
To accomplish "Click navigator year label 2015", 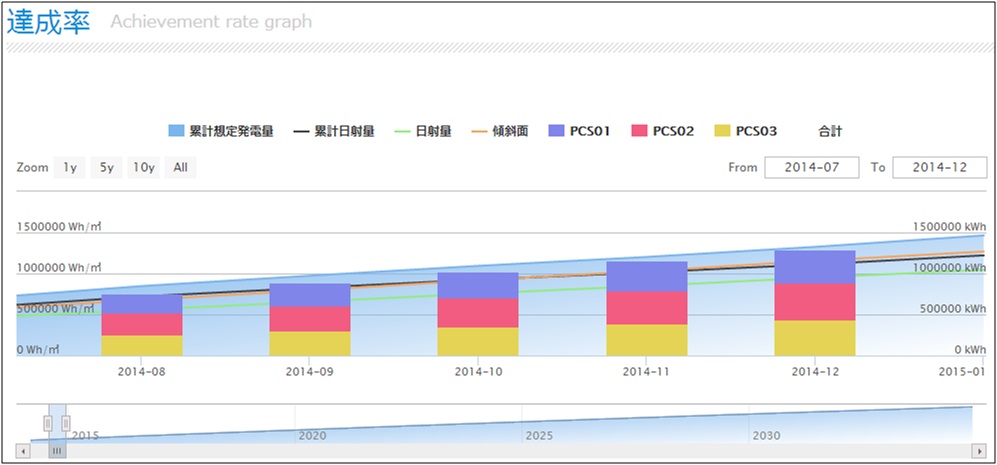I will (x=85, y=436).
